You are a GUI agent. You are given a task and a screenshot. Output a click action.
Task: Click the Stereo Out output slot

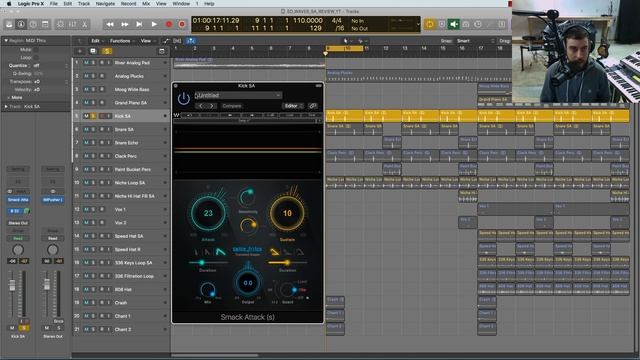(18, 223)
